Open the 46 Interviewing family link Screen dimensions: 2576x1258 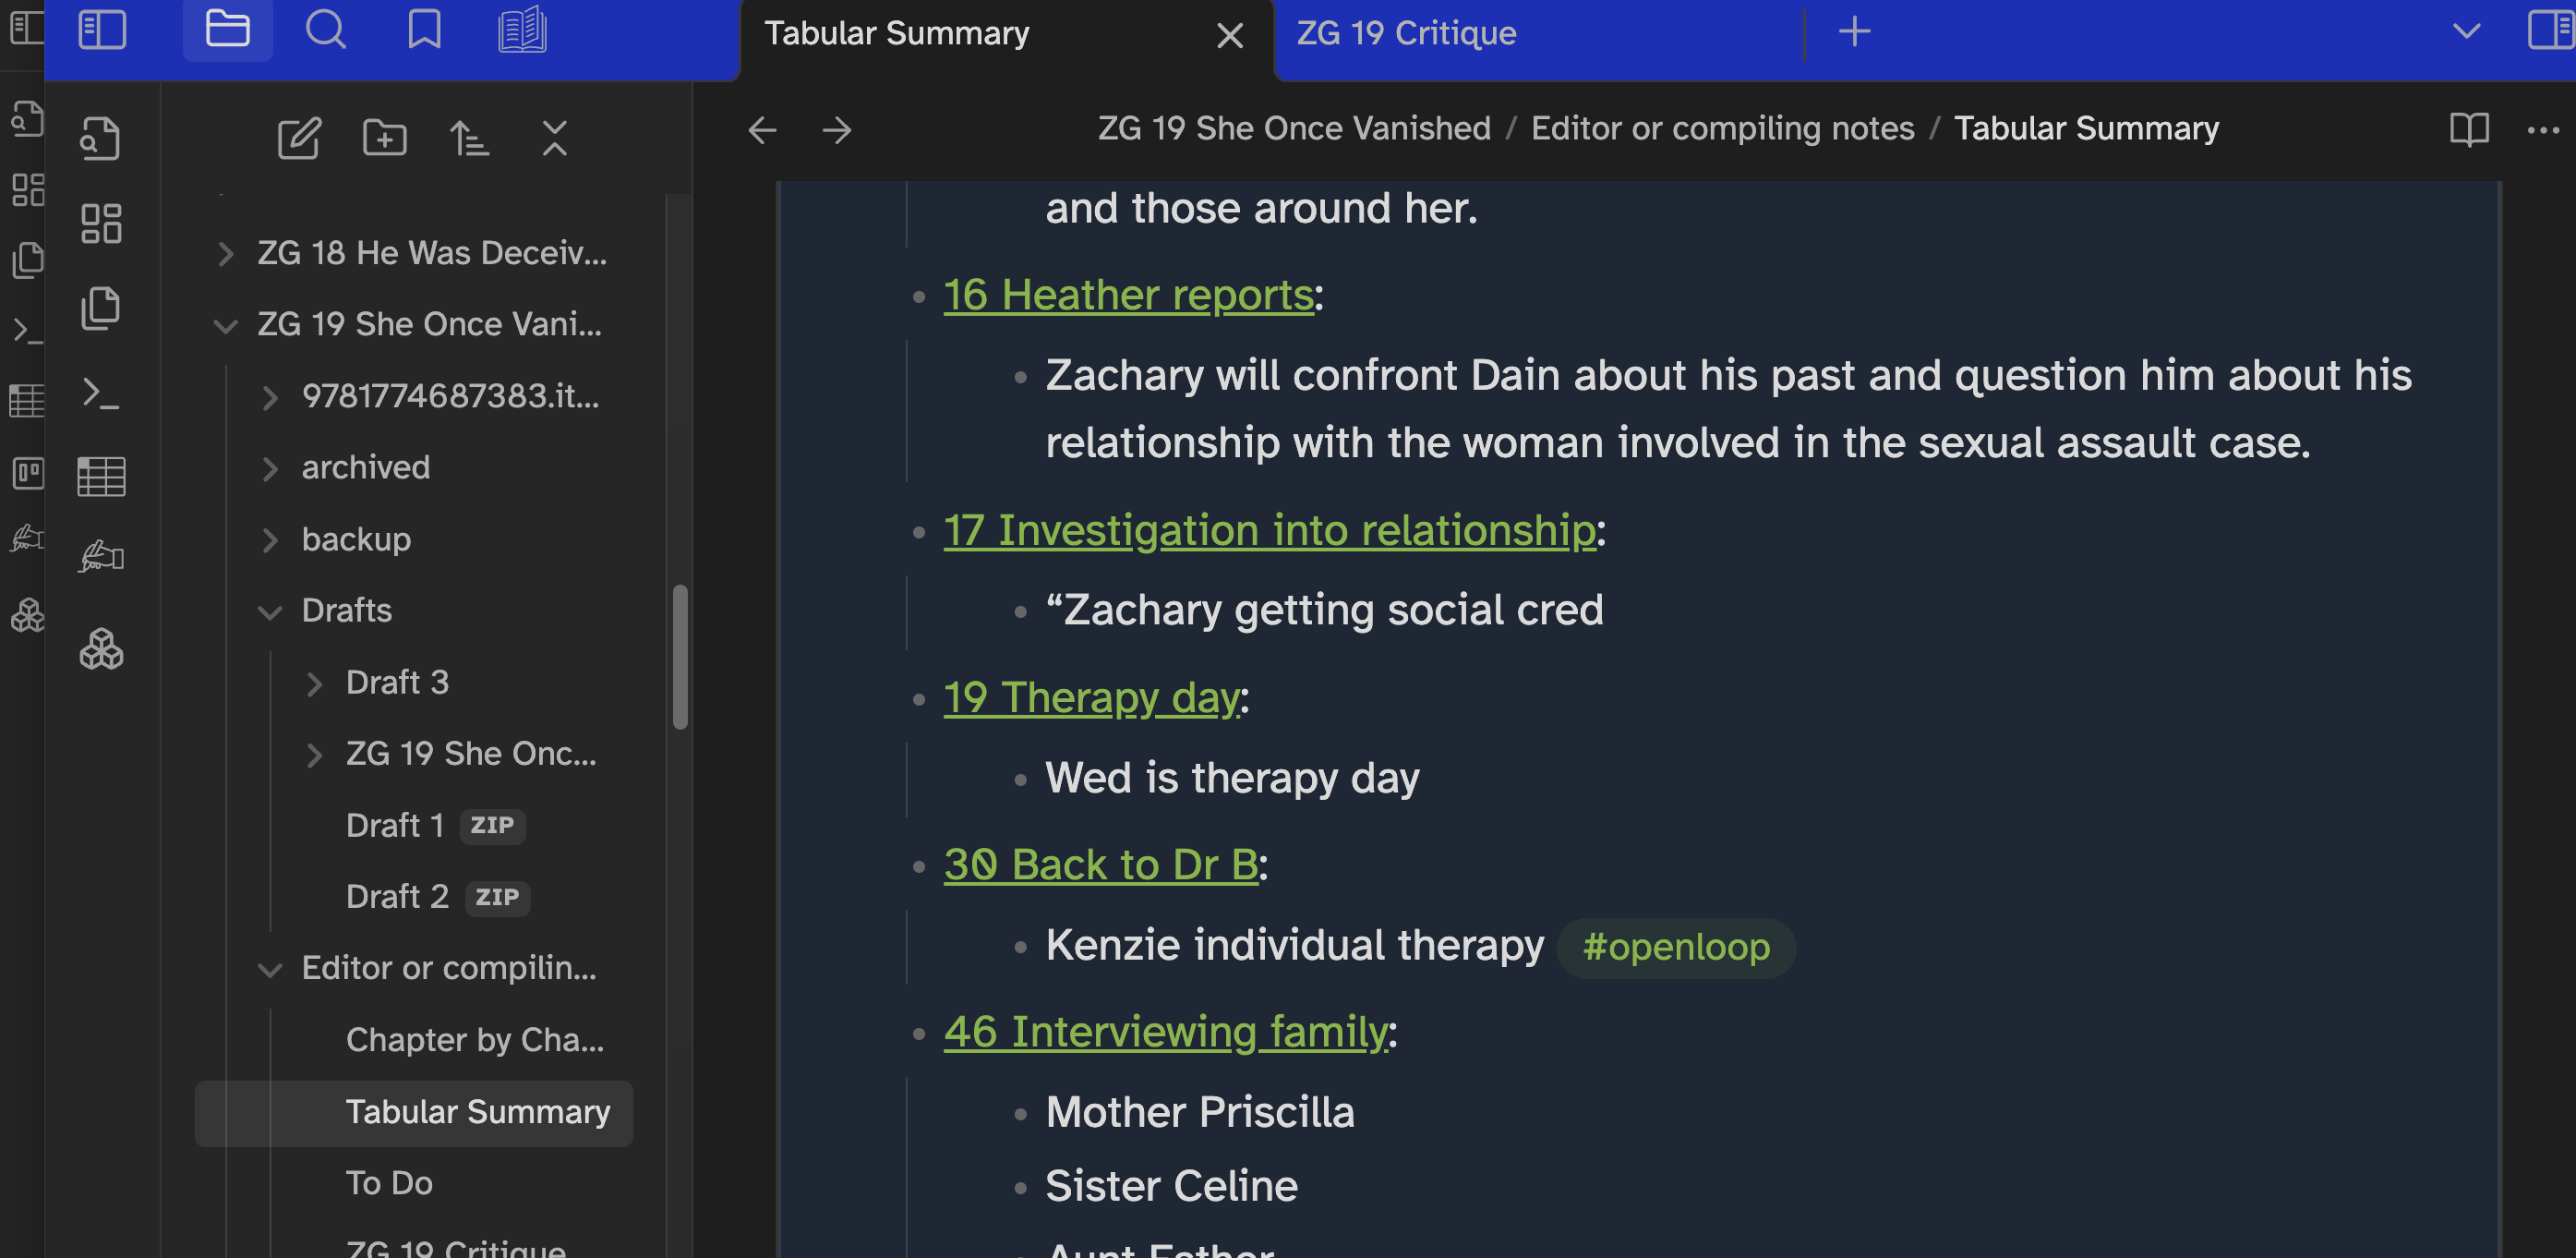[1165, 1032]
